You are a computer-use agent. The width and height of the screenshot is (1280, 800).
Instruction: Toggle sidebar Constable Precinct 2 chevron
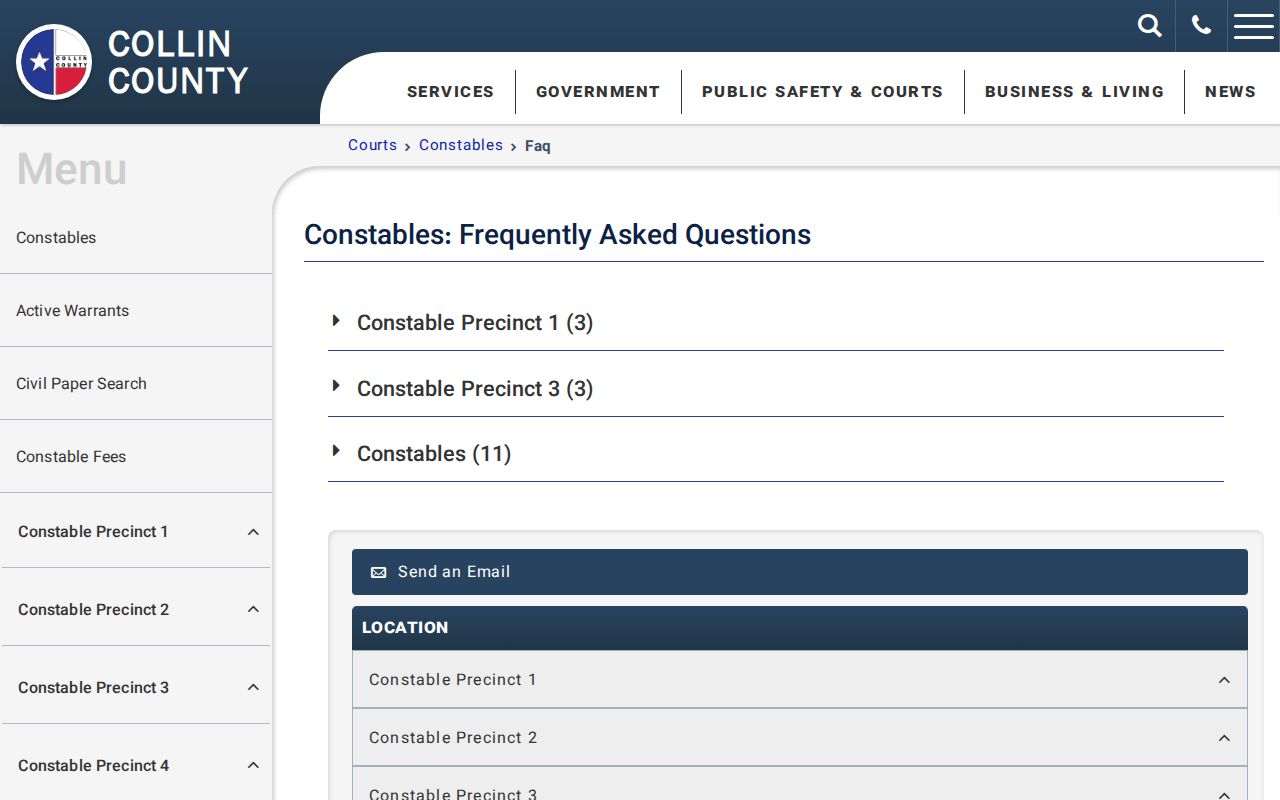253,610
